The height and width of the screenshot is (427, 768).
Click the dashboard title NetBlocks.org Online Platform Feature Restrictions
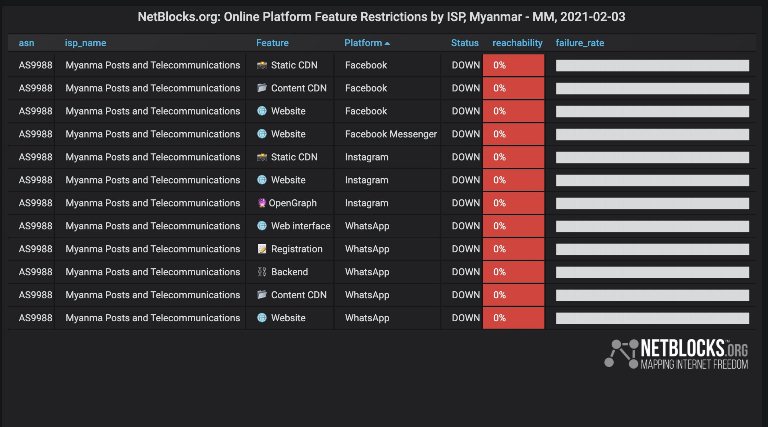tap(384, 16)
